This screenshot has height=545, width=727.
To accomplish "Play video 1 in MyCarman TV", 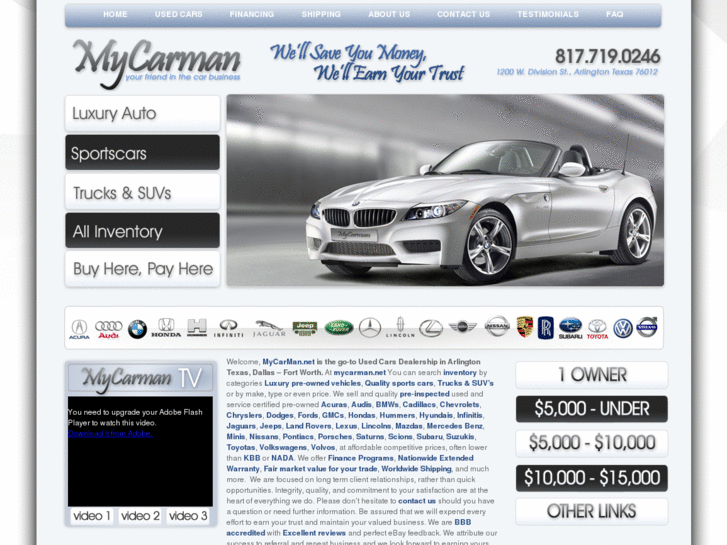I will pyautogui.click(x=92, y=516).
